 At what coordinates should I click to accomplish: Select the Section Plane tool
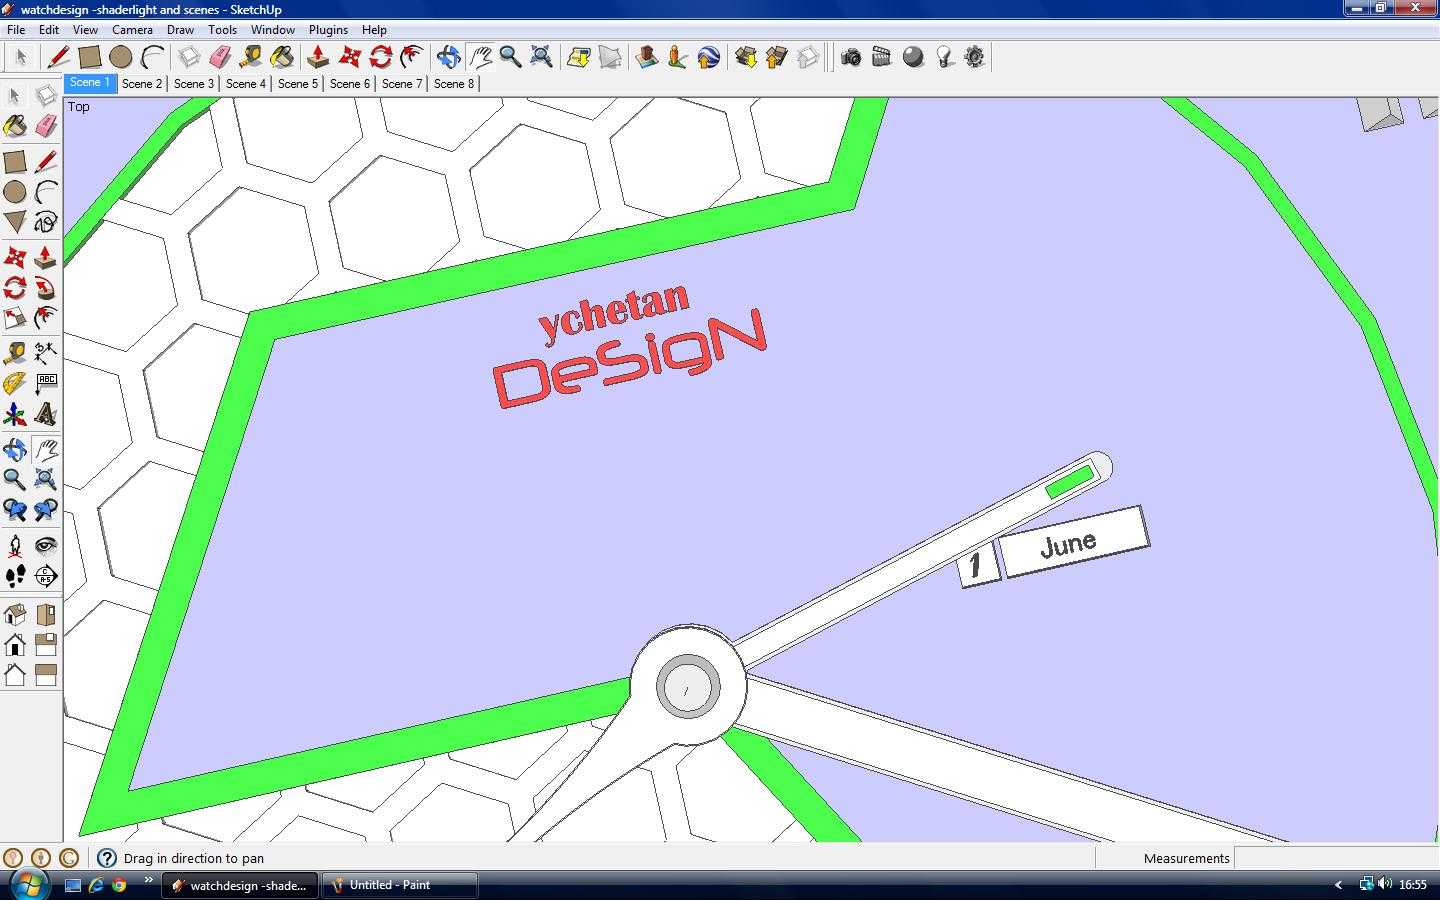(45, 576)
